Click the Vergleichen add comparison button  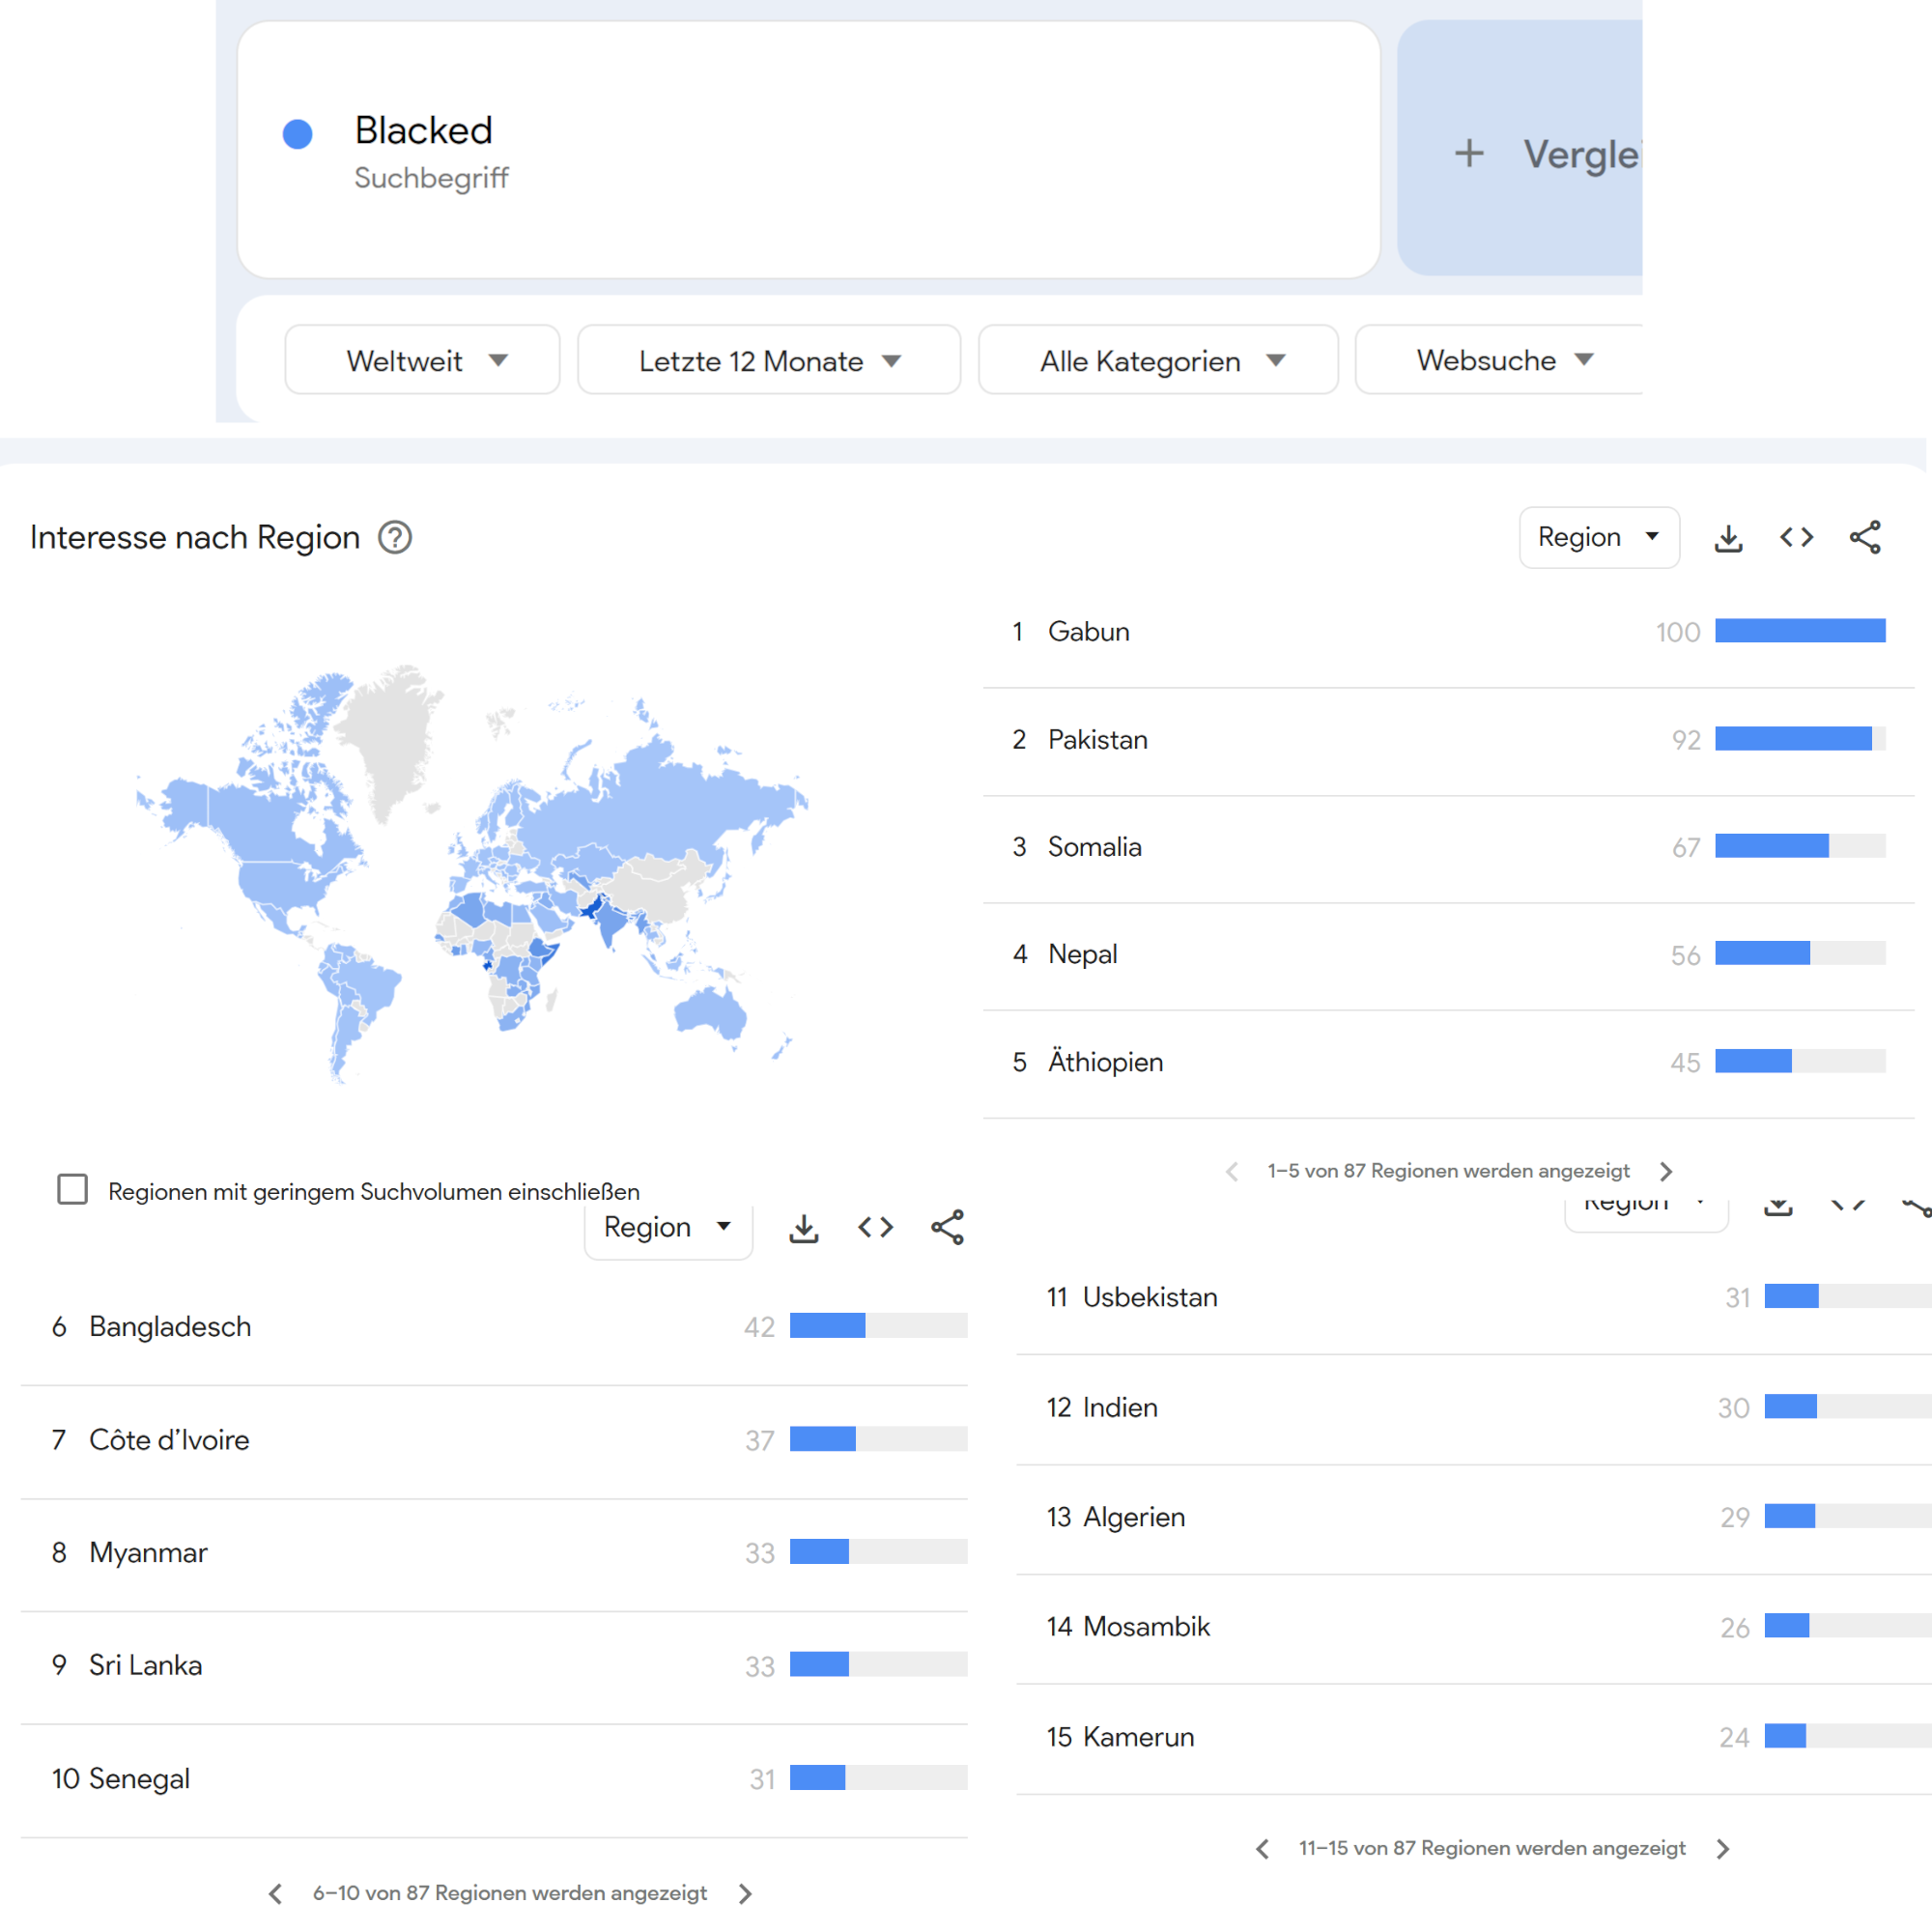[1520, 148]
